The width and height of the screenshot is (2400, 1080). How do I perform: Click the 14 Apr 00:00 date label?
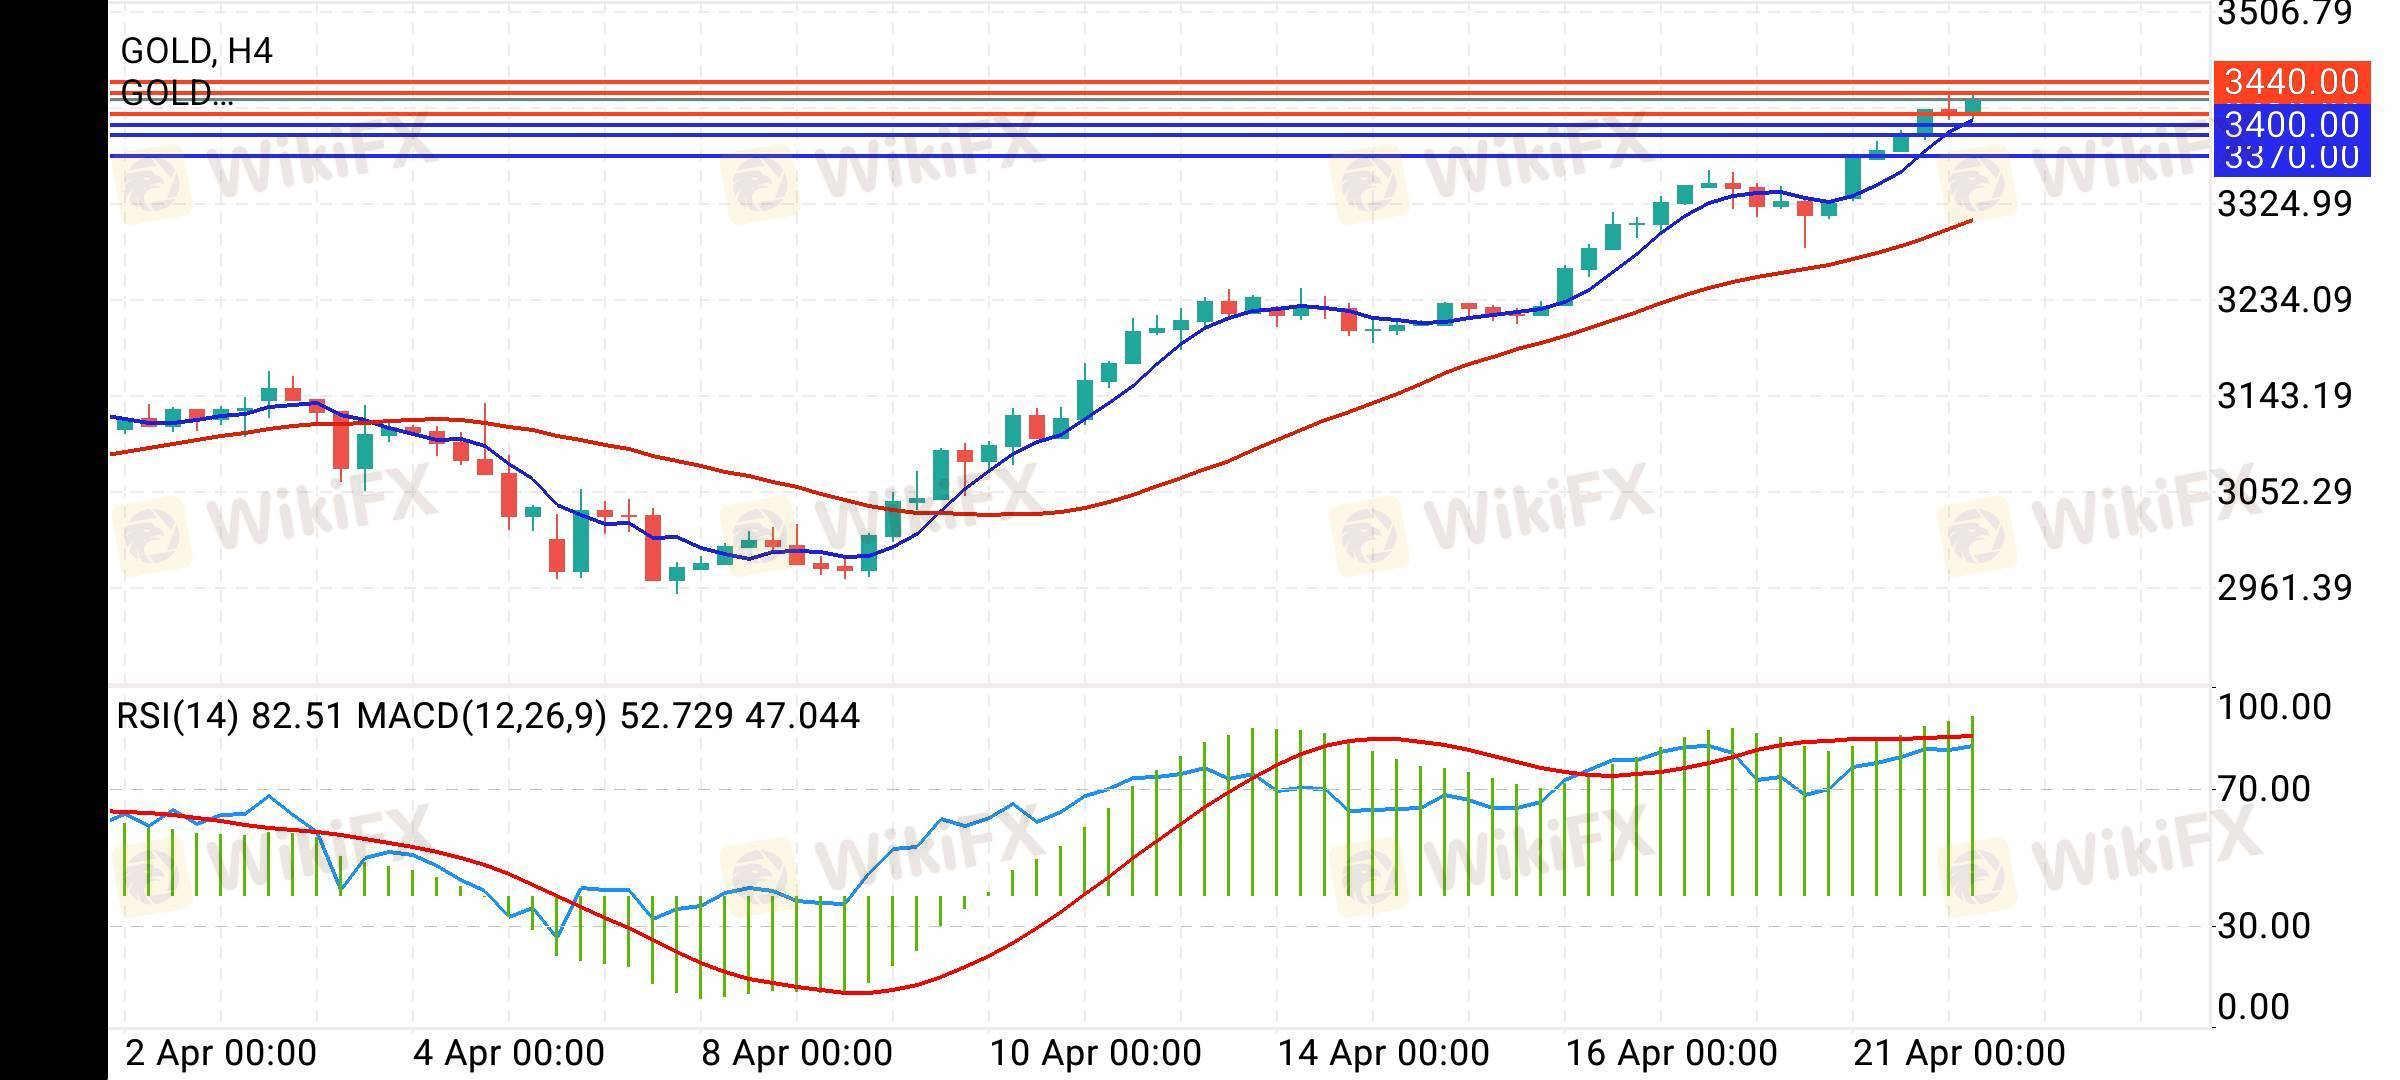[1384, 1053]
